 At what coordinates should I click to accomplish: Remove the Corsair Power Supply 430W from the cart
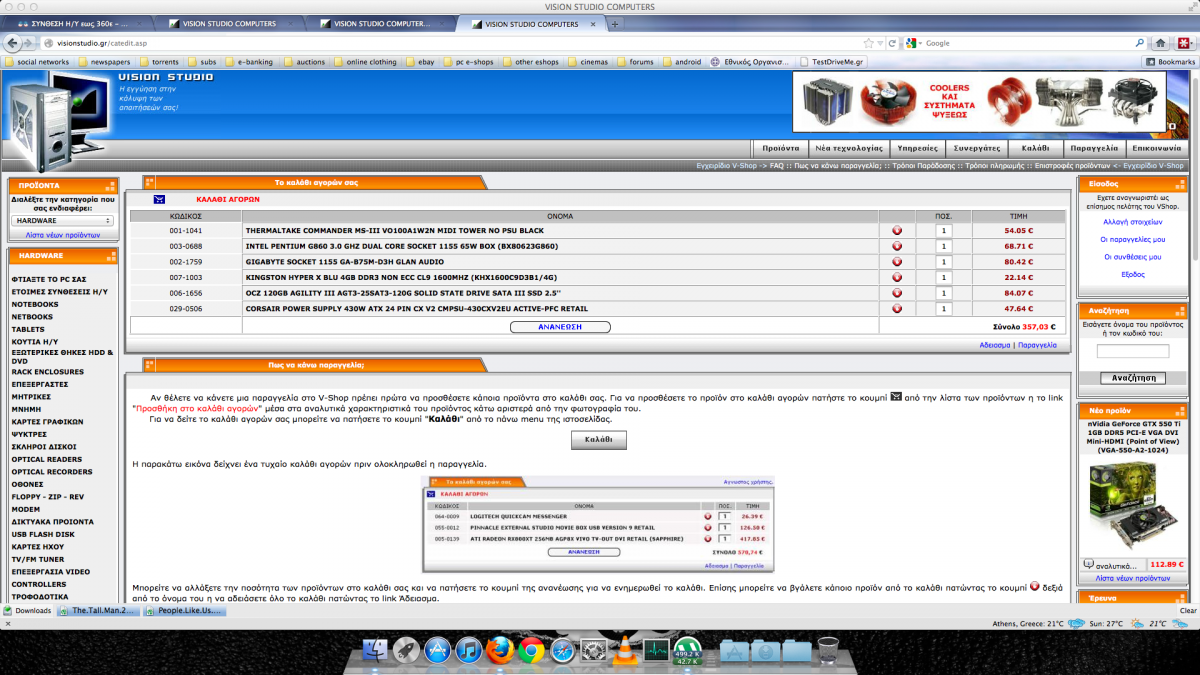coord(897,309)
